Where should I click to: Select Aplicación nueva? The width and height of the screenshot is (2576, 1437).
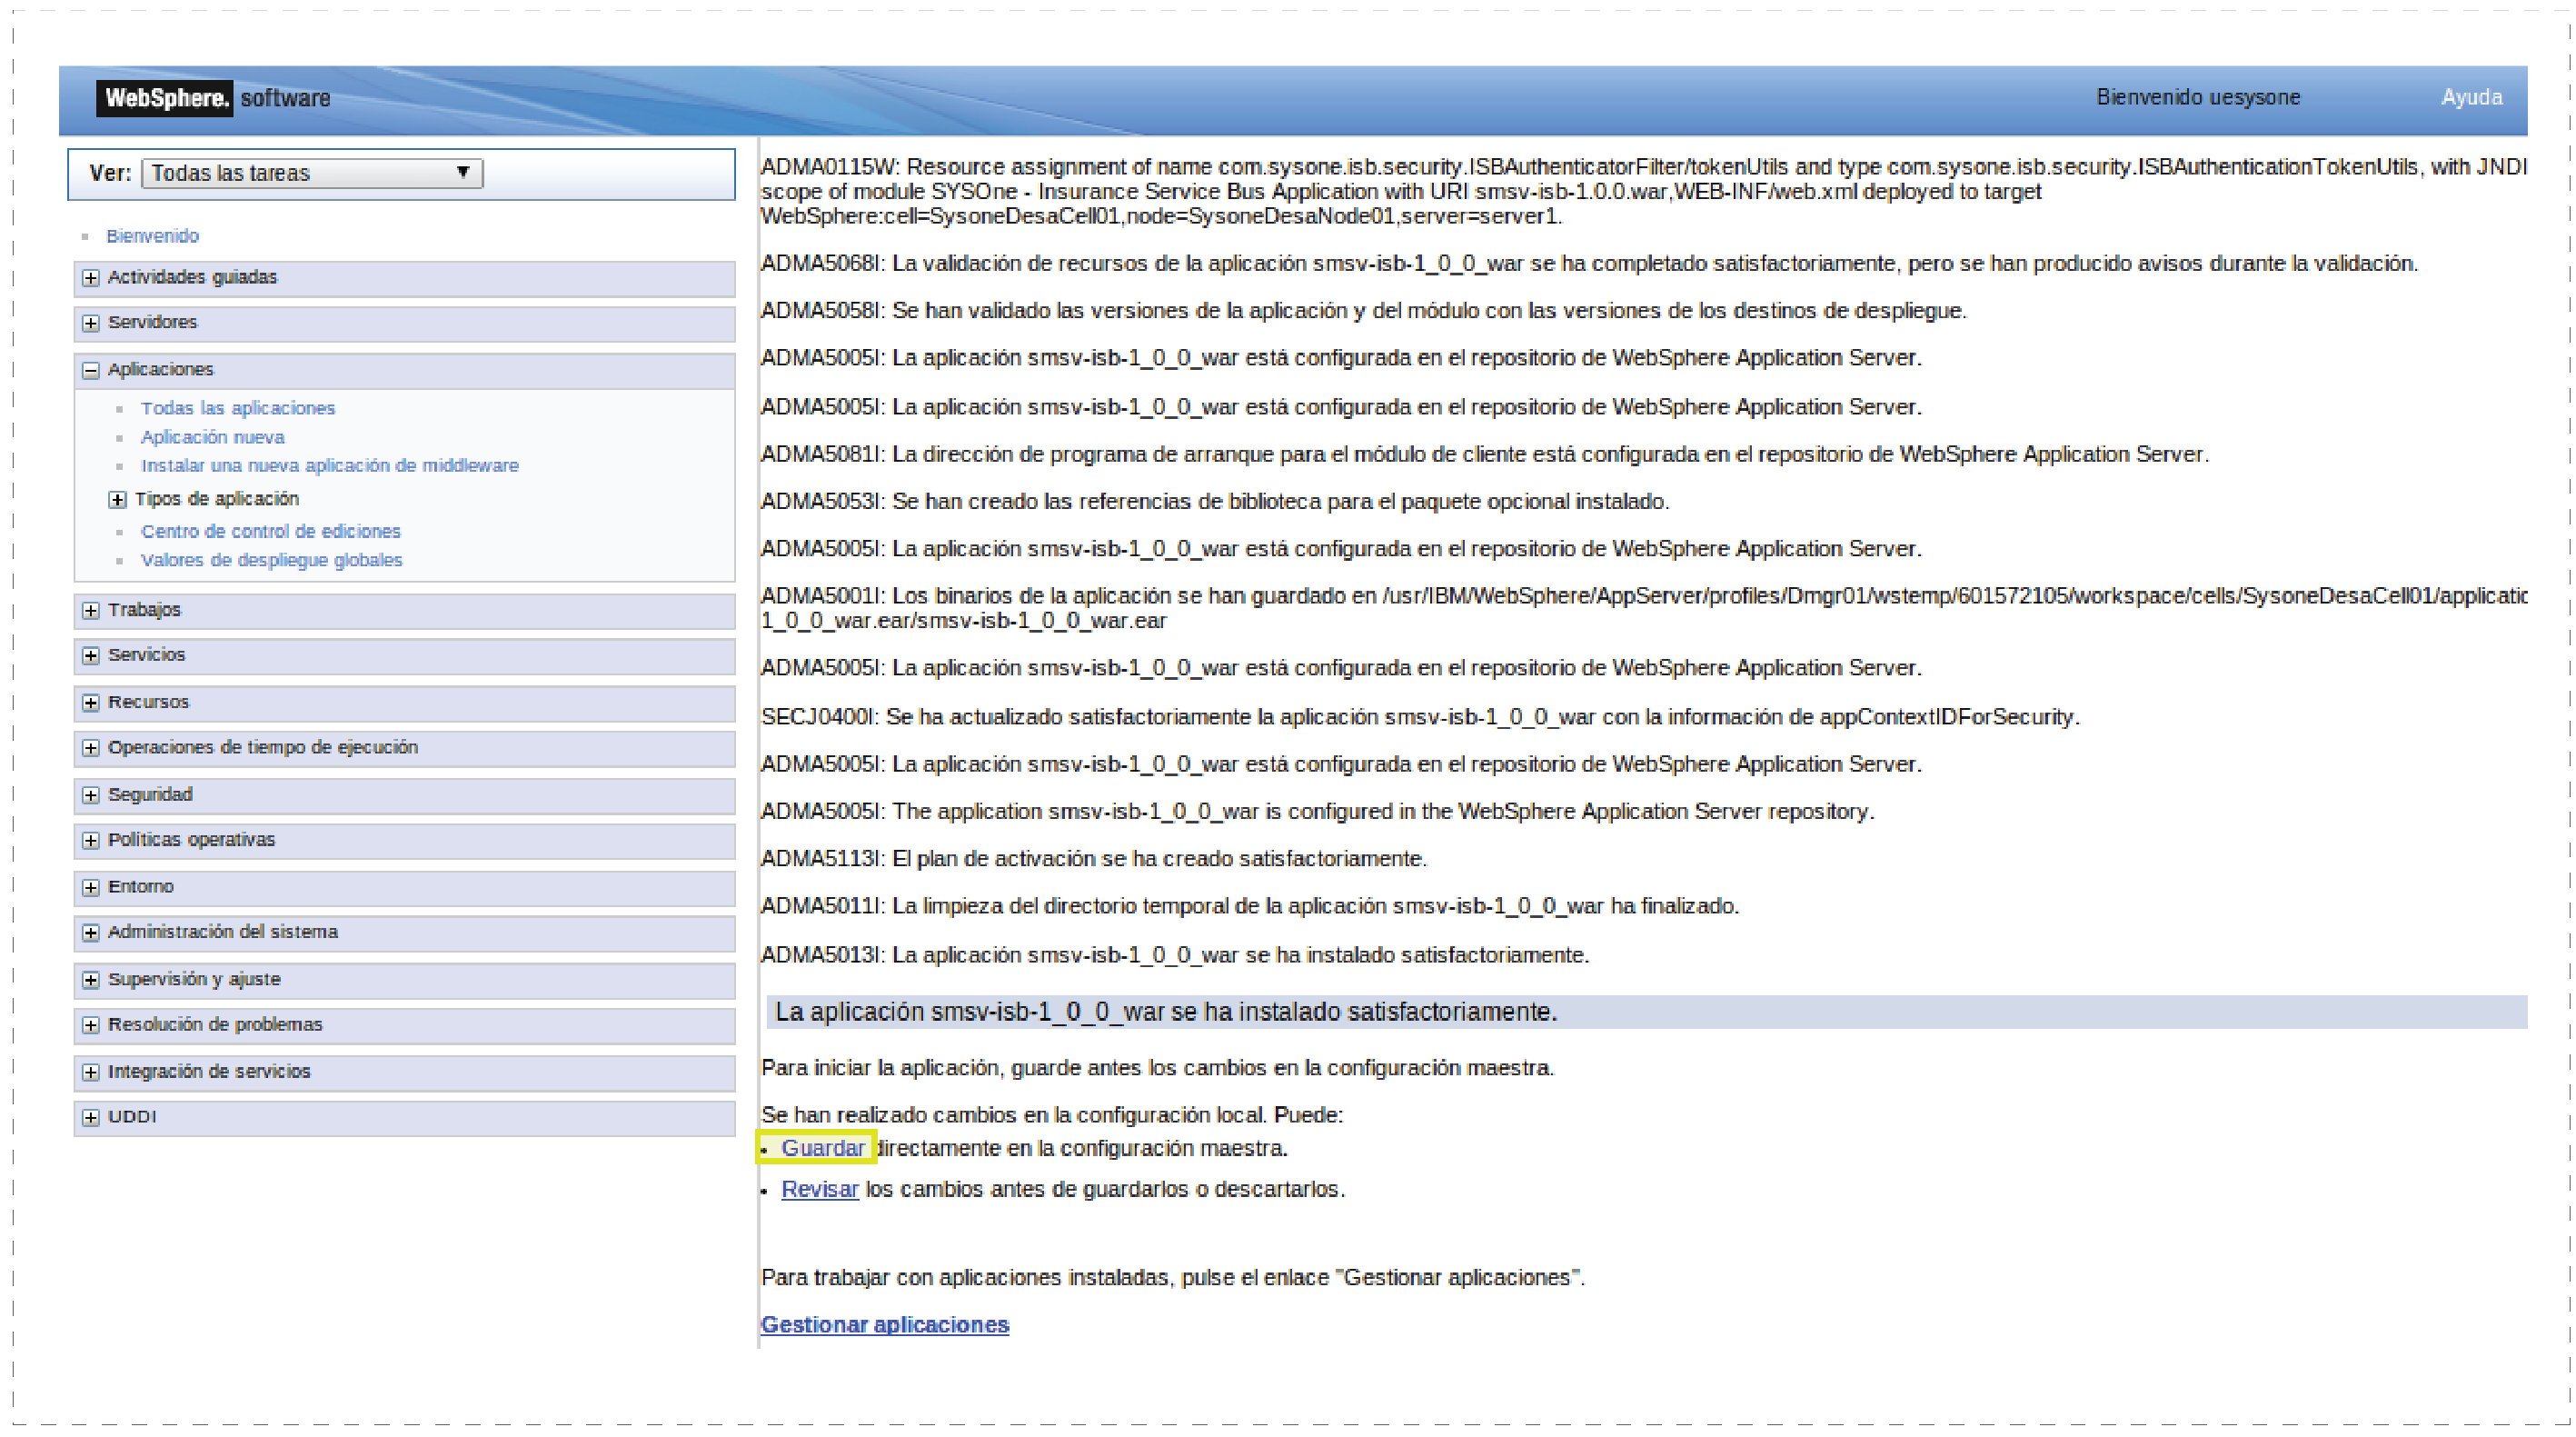tap(212, 437)
